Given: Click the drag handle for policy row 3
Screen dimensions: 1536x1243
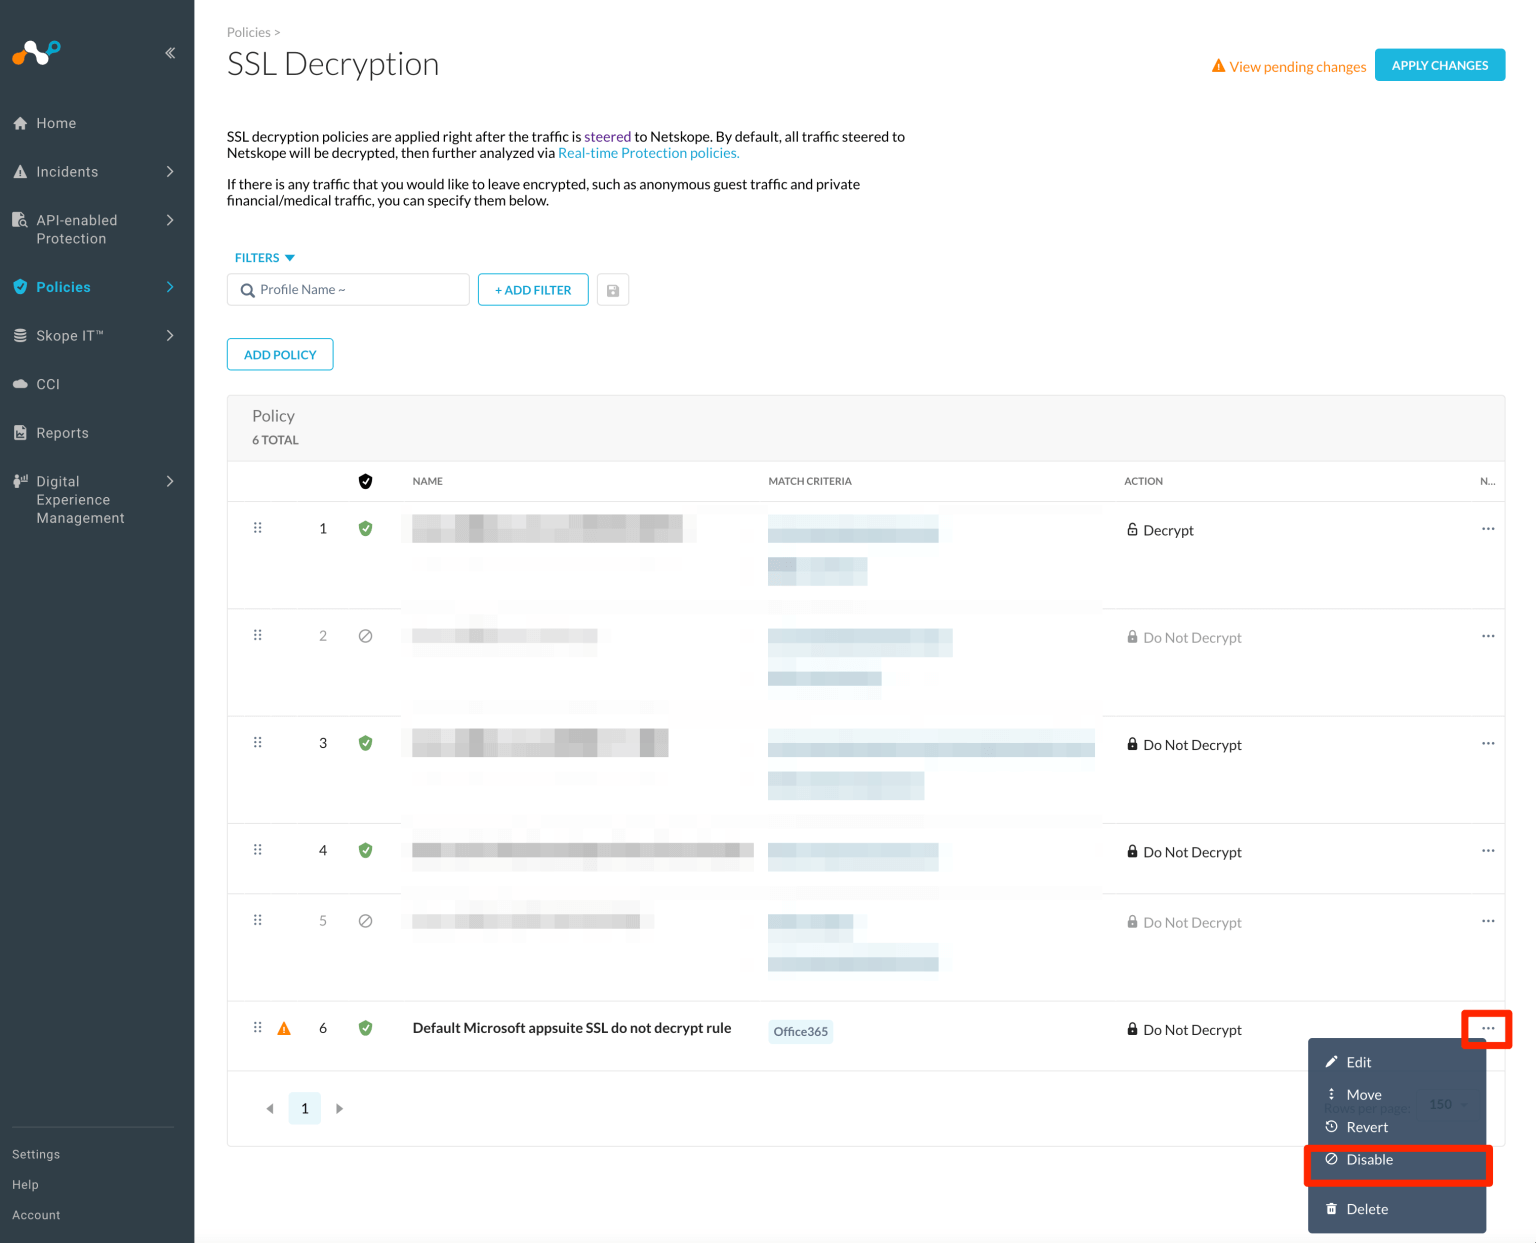Looking at the screenshot, I should point(258,742).
